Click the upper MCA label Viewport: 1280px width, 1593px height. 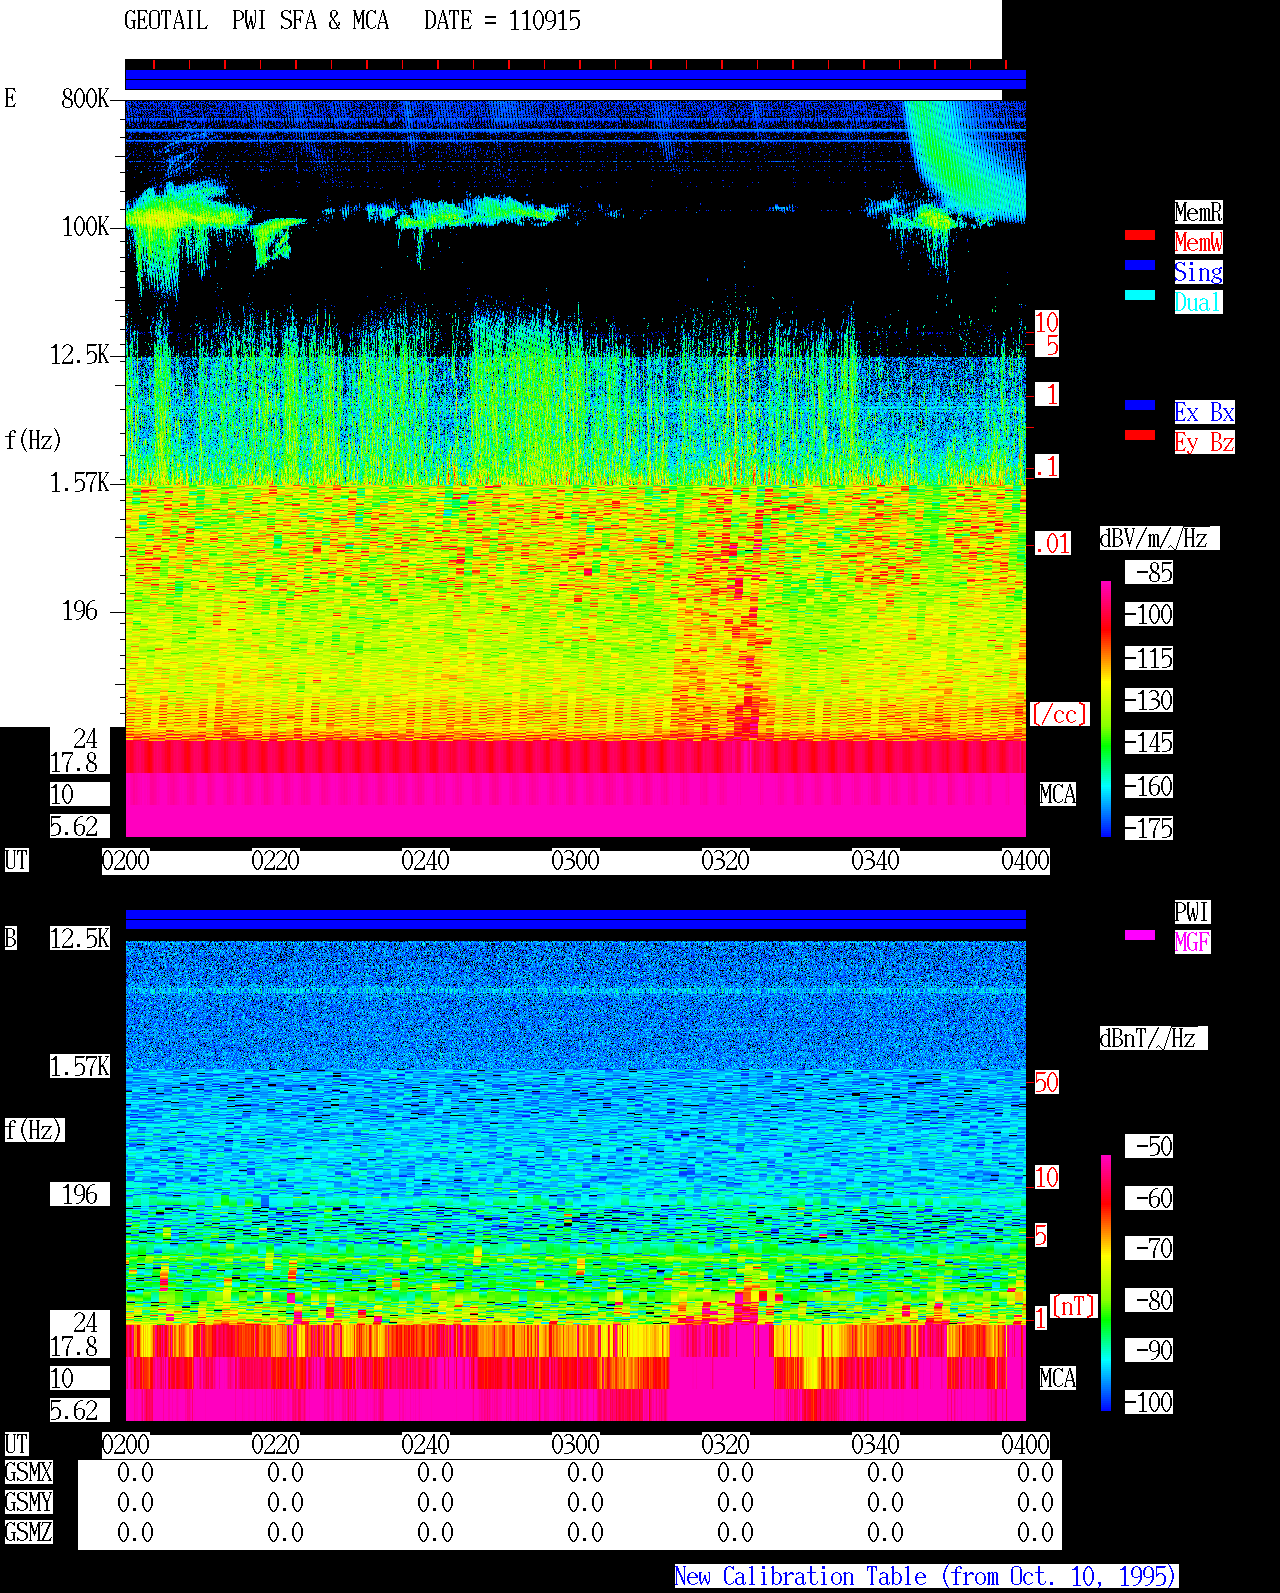pos(1058,795)
